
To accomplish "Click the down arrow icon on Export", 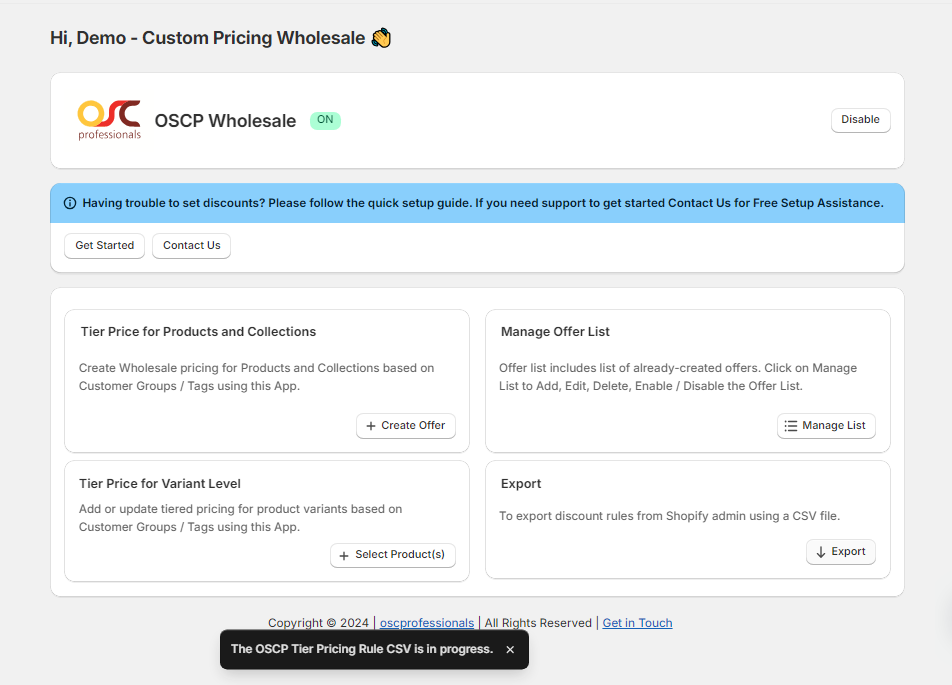I will 821,552.
